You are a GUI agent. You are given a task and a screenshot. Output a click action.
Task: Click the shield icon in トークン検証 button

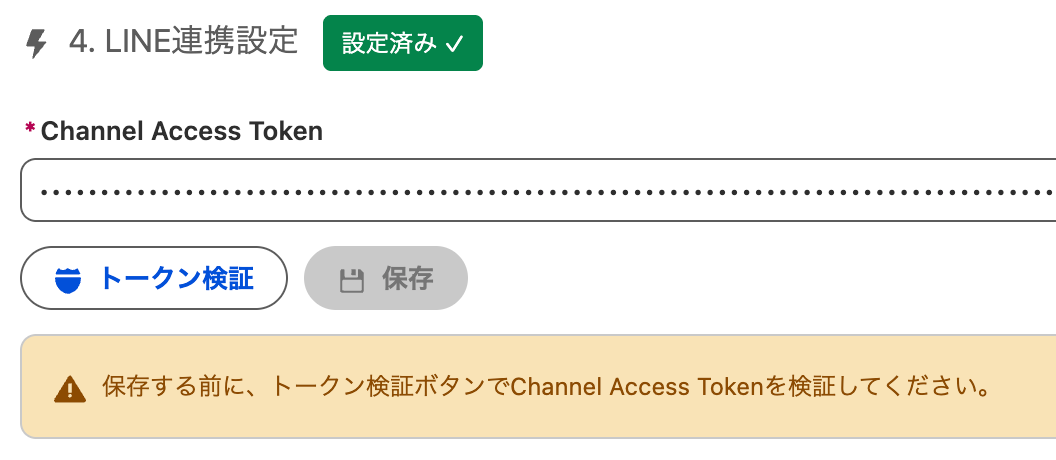pos(68,279)
